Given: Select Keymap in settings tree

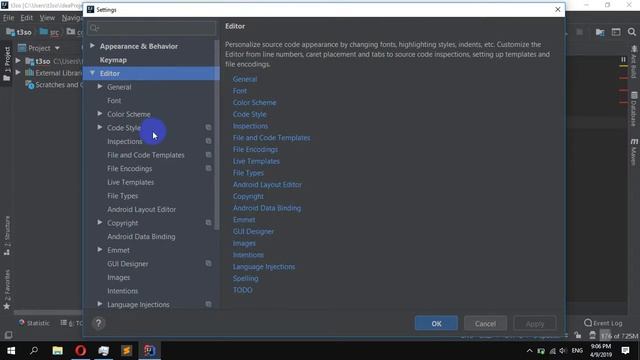Looking at the screenshot, I should pos(113,60).
